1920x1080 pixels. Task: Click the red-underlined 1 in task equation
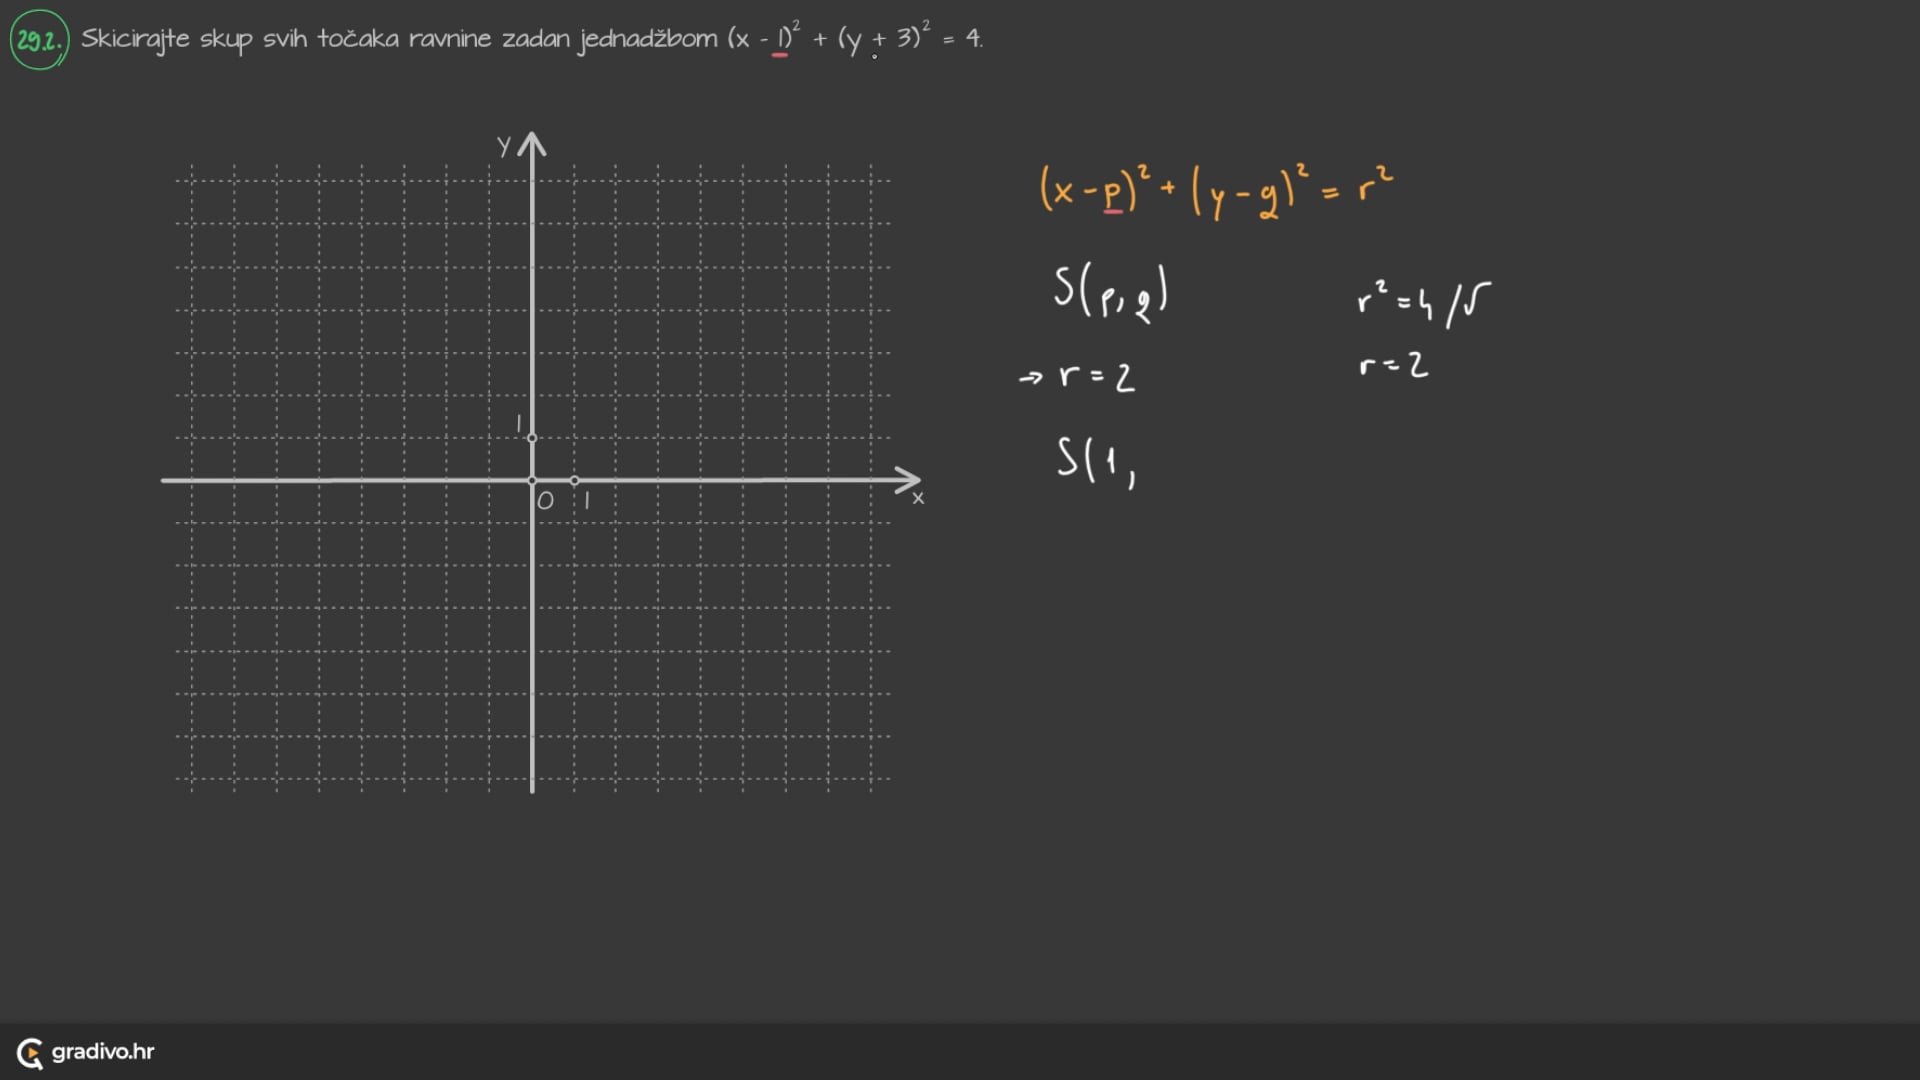[x=781, y=40]
